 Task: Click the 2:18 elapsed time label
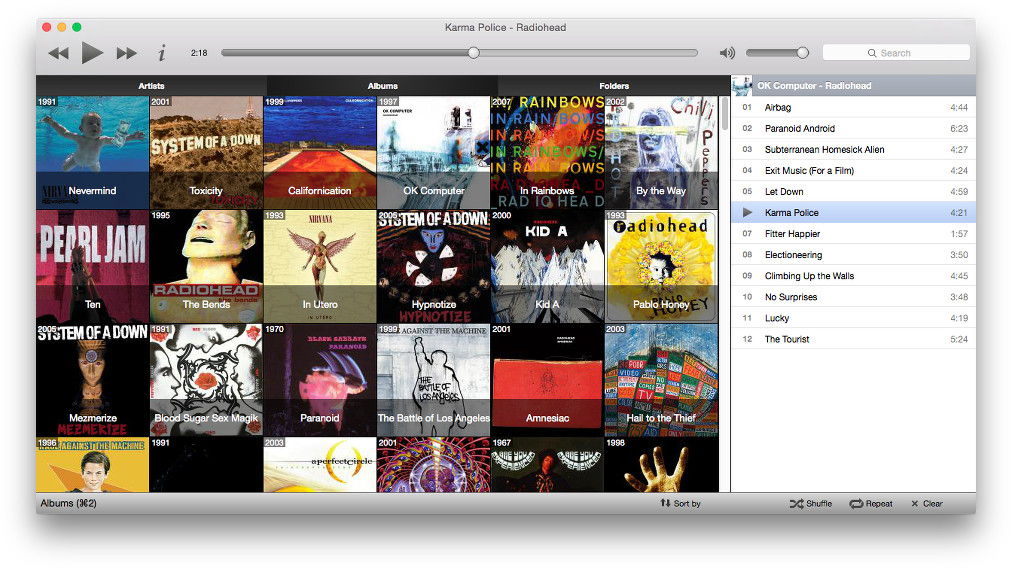coord(199,53)
